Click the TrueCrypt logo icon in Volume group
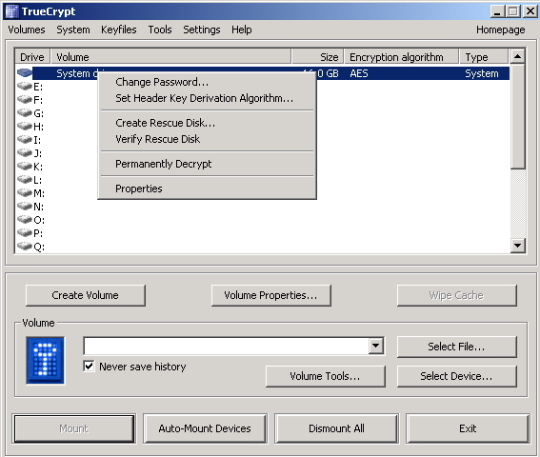 45,360
